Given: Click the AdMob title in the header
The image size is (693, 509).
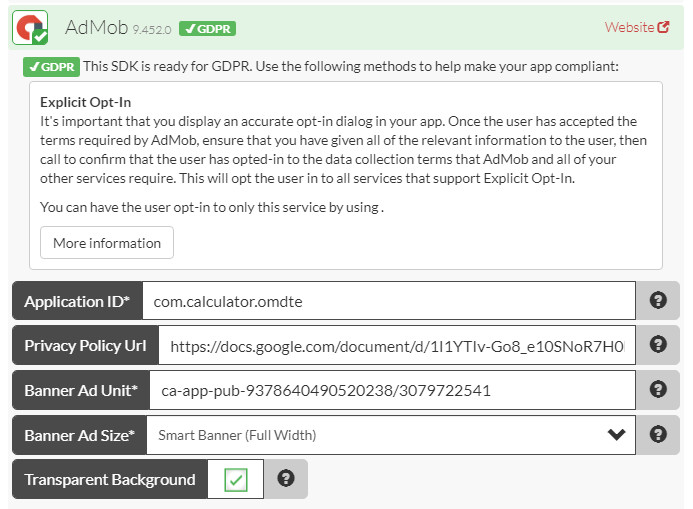Looking at the screenshot, I should tap(96, 27).
